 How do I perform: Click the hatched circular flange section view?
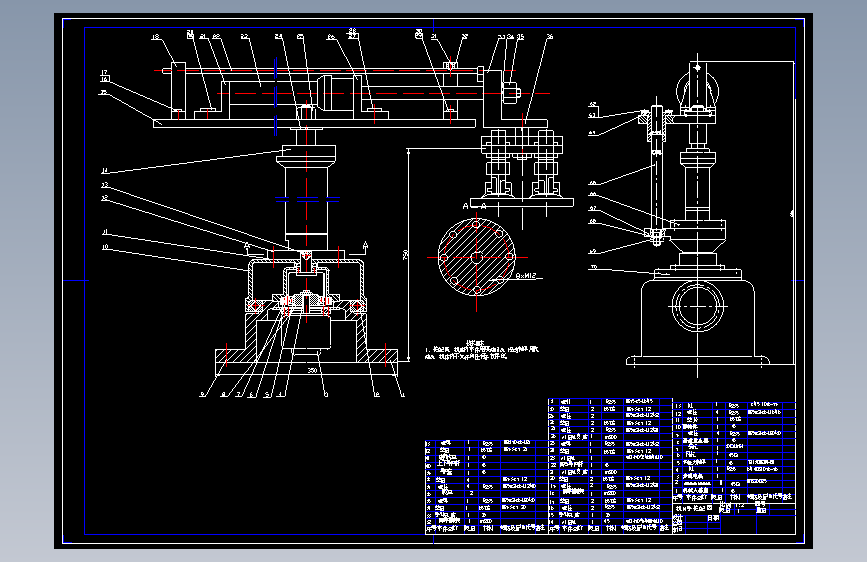click(x=477, y=257)
